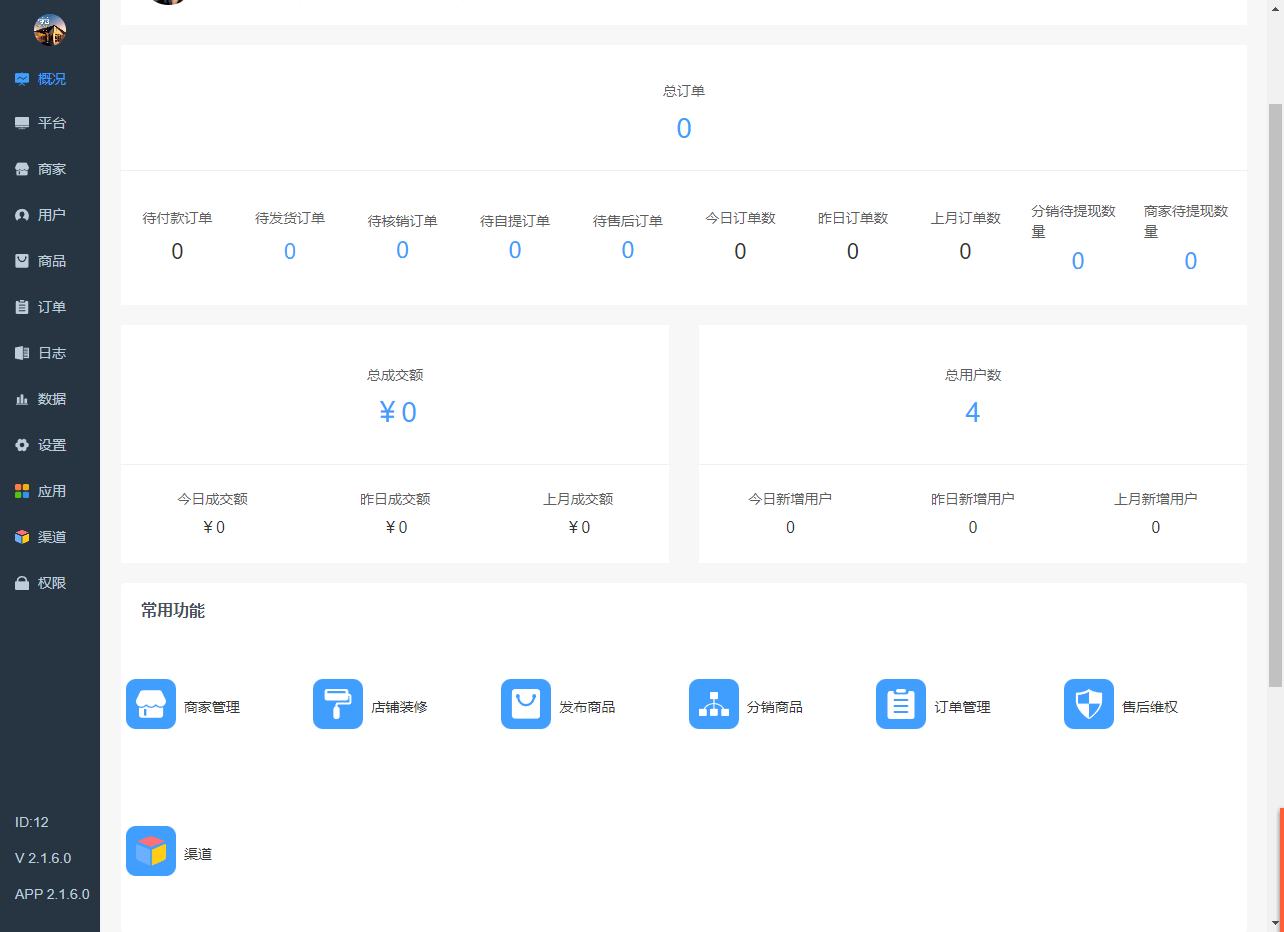The image size is (1284, 932).
Task: Open the 发布商品 shopping bag icon
Action: 526,704
